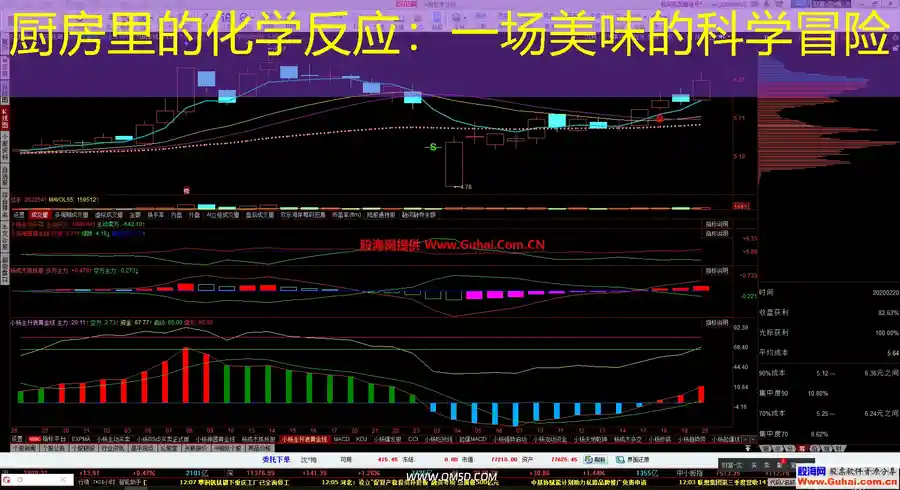Viewport: 900px width, 490px height.
Task: Click the 12:07 news ticker headline
Action: point(234,483)
